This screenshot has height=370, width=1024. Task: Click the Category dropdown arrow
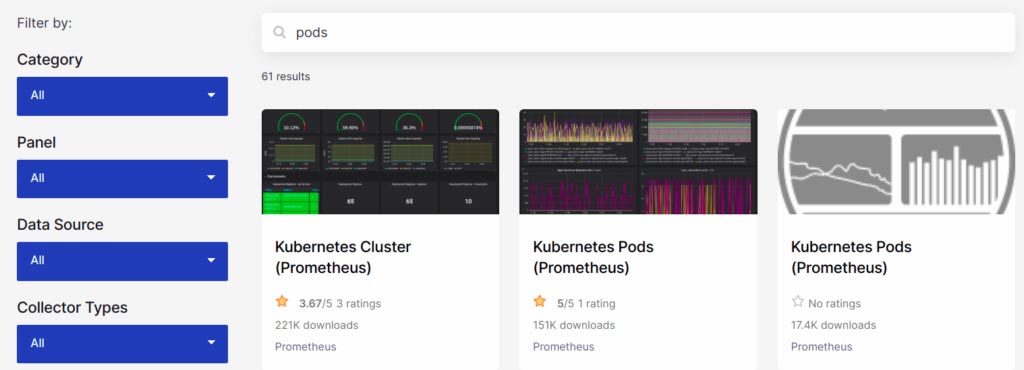click(x=211, y=95)
